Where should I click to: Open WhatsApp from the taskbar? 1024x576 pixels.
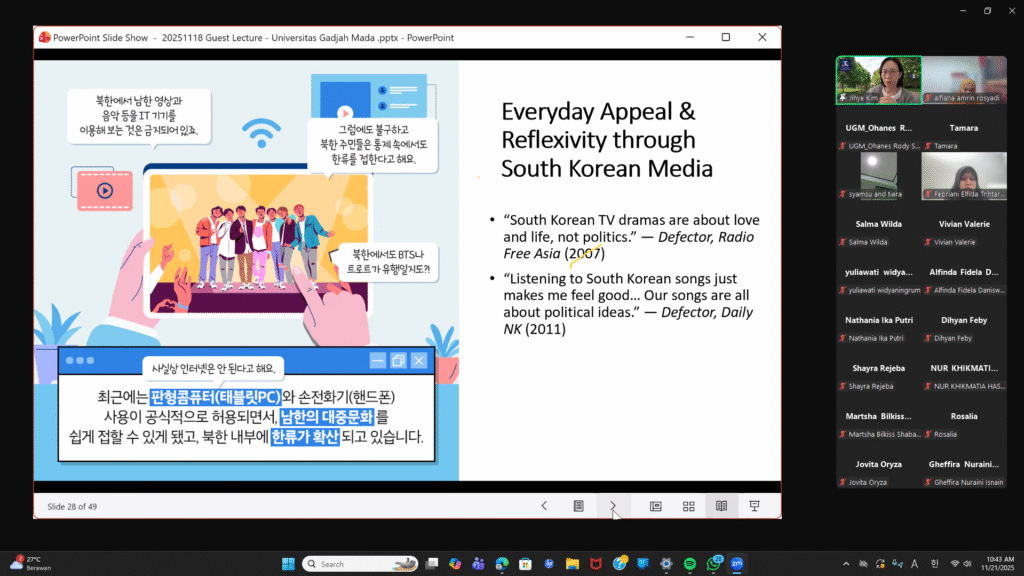[713, 564]
